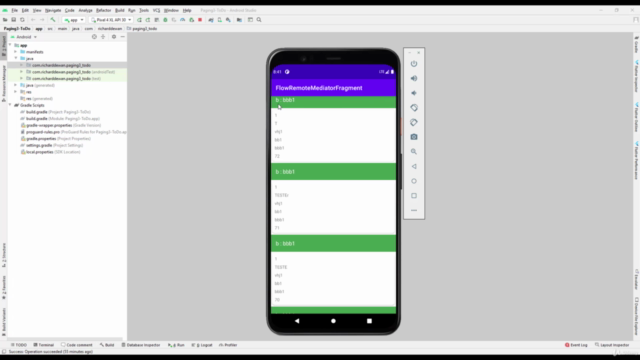Click the emulator power button icon
This screenshot has height=360, width=640.
[x=414, y=64]
